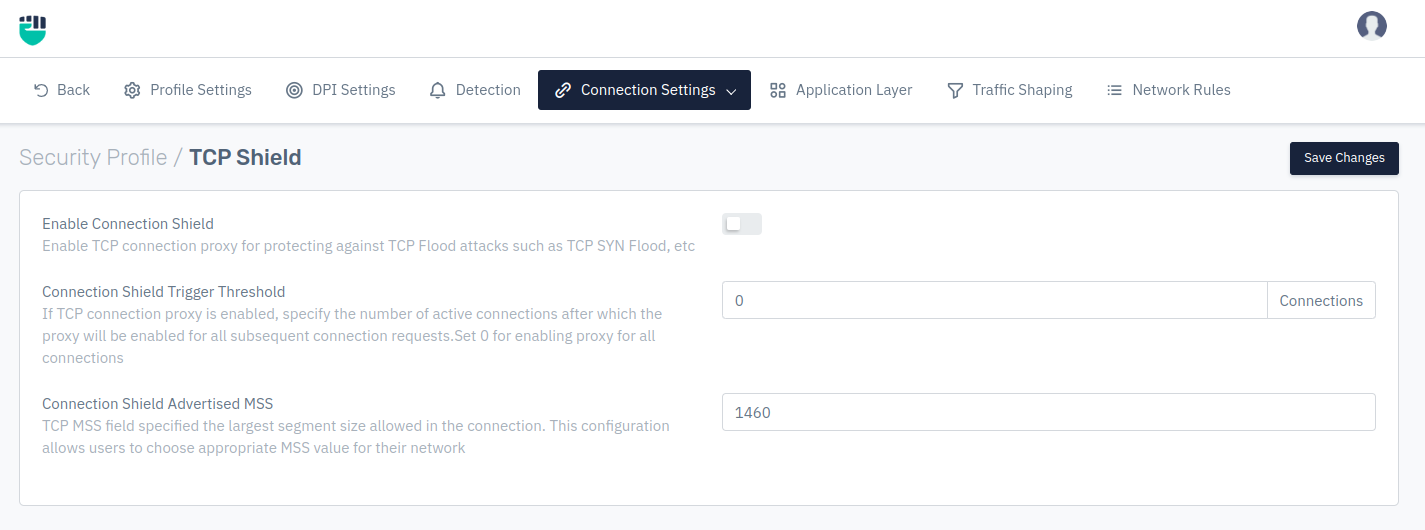Click the Save Changes button
The width and height of the screenshot is (1425, 530).
1344,158
